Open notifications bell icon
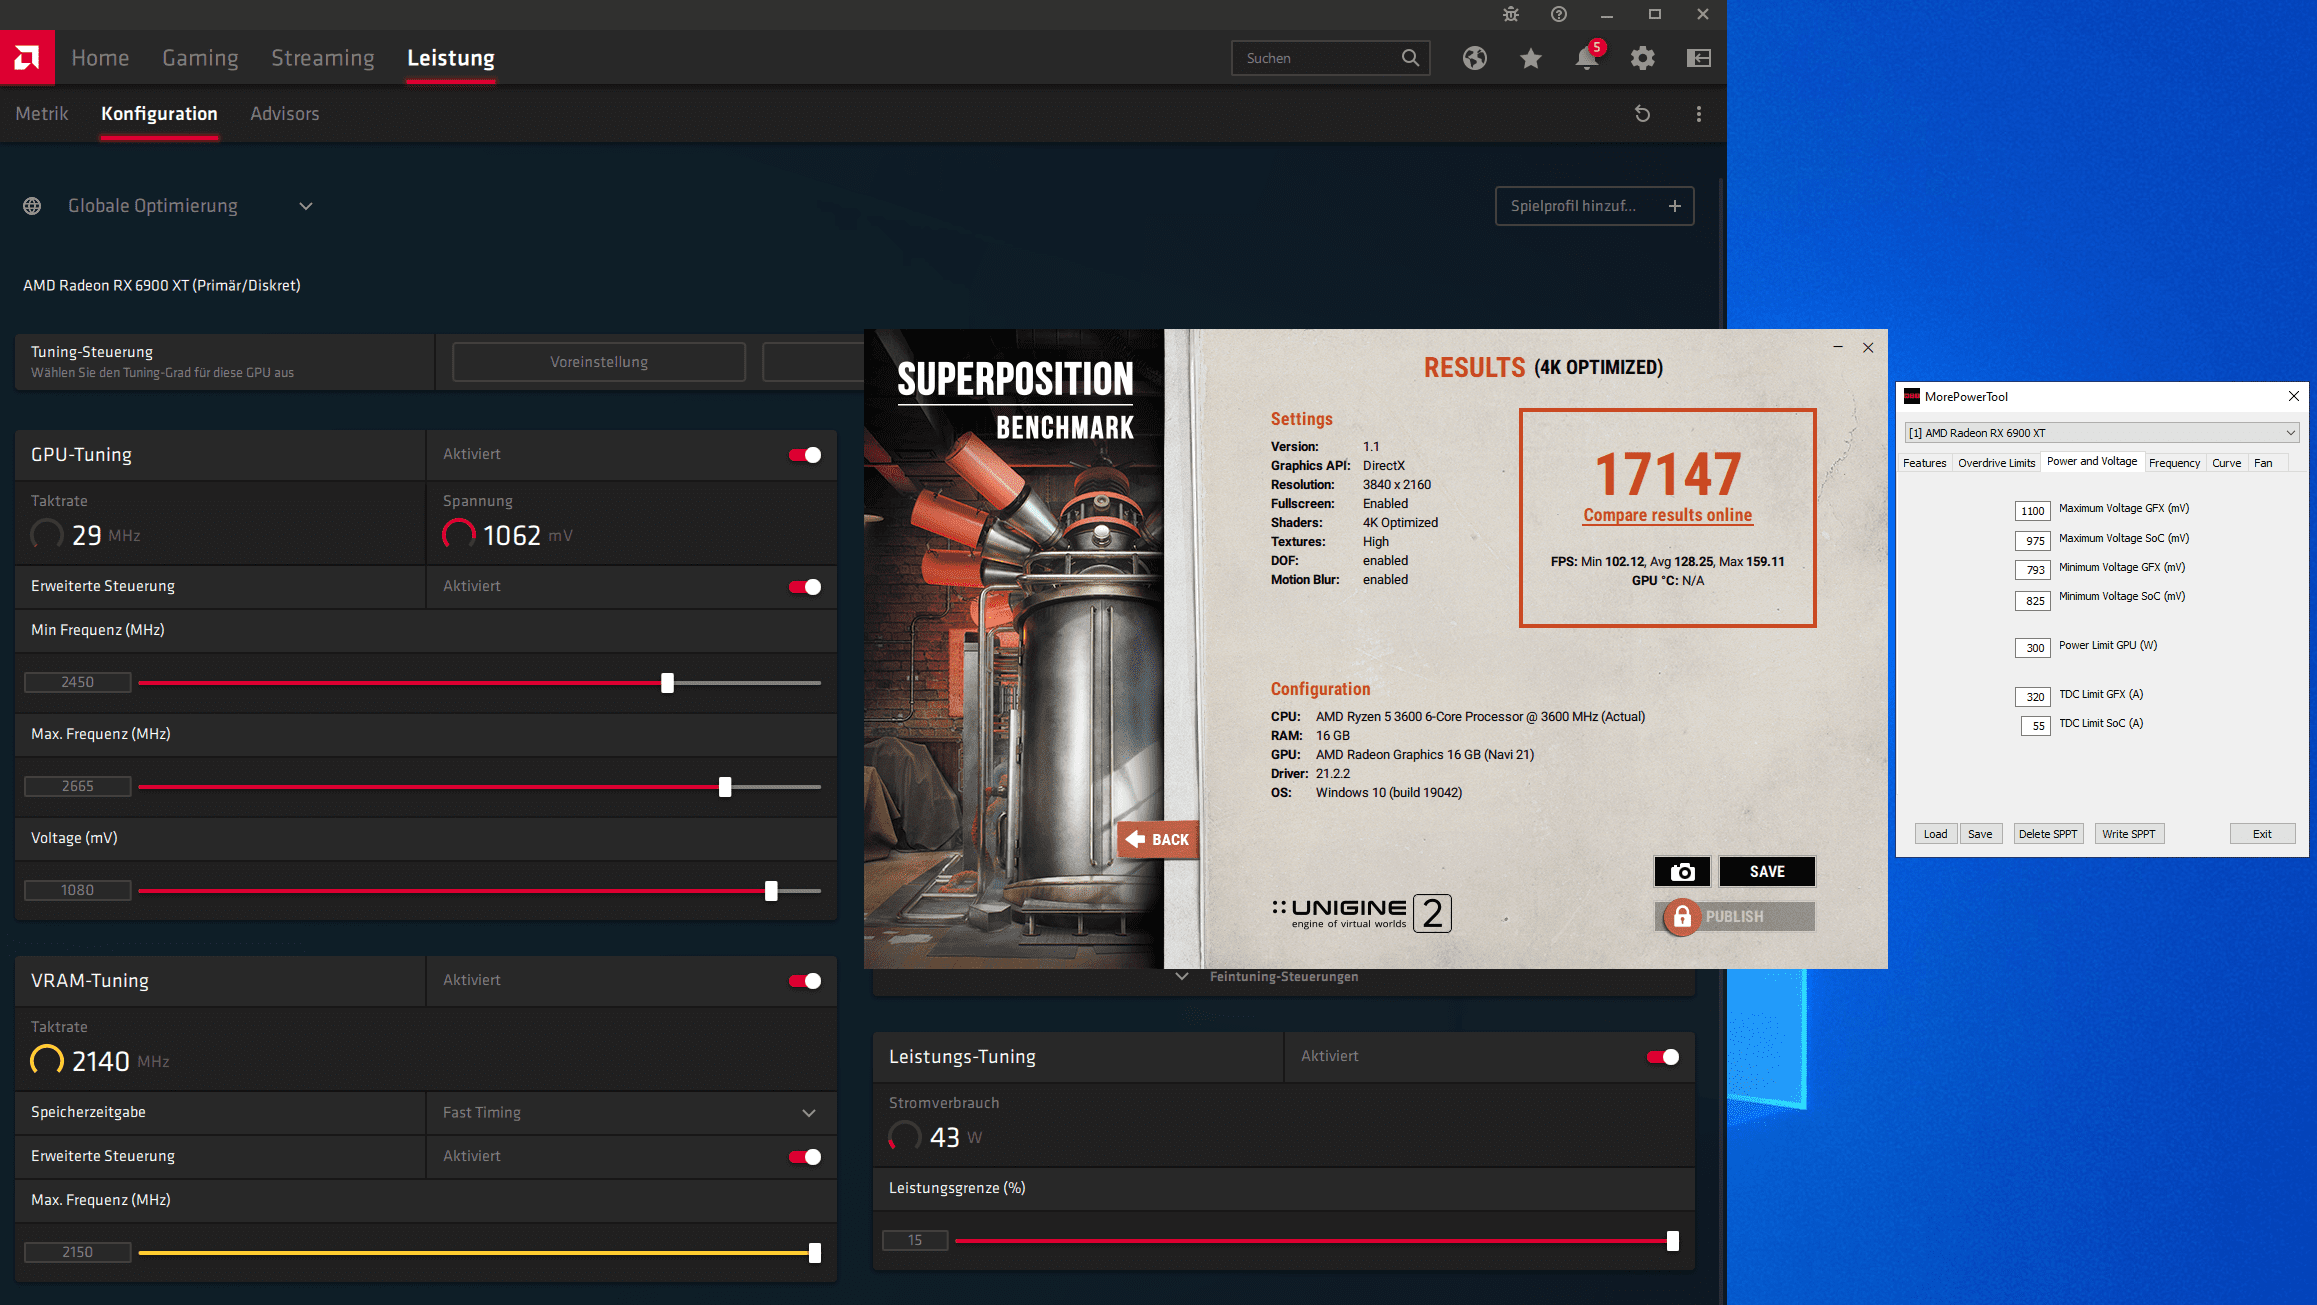 click(x=1586, y=58)
